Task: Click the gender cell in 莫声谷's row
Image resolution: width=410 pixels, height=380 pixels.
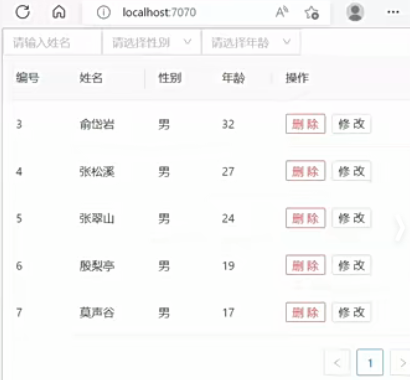Action: pyautogui.click(x=164, y=313)
